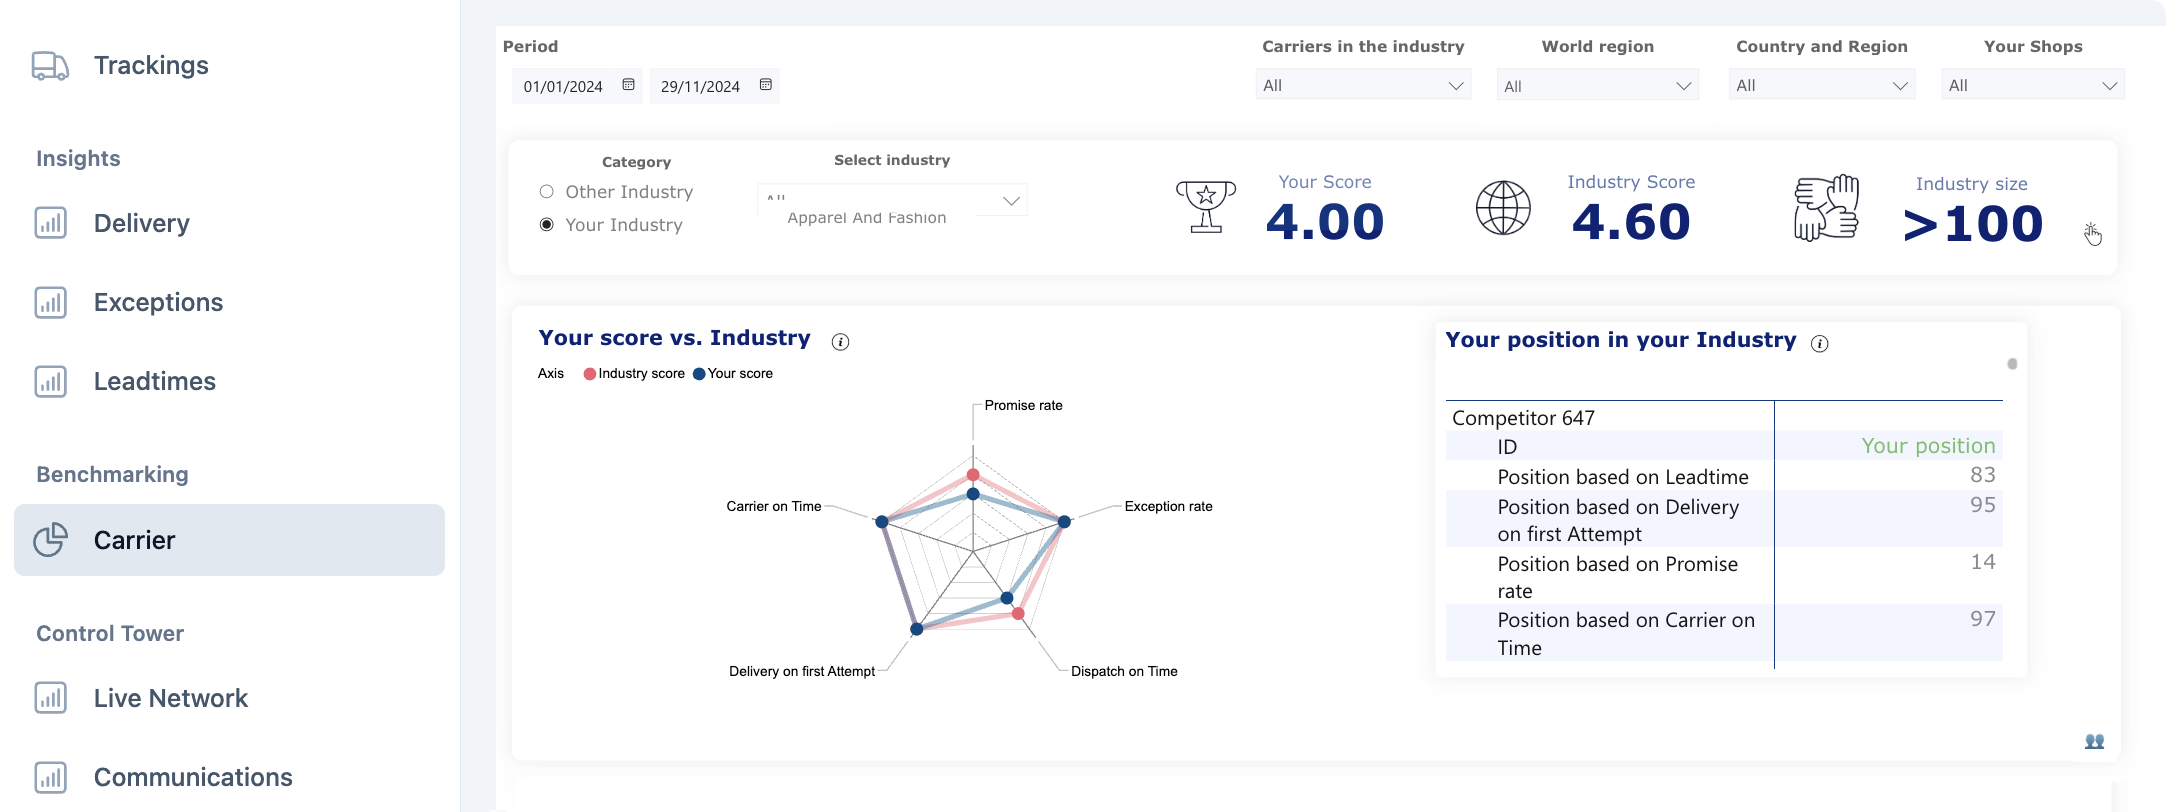Select the Other Industry radio button

(547, 192)
